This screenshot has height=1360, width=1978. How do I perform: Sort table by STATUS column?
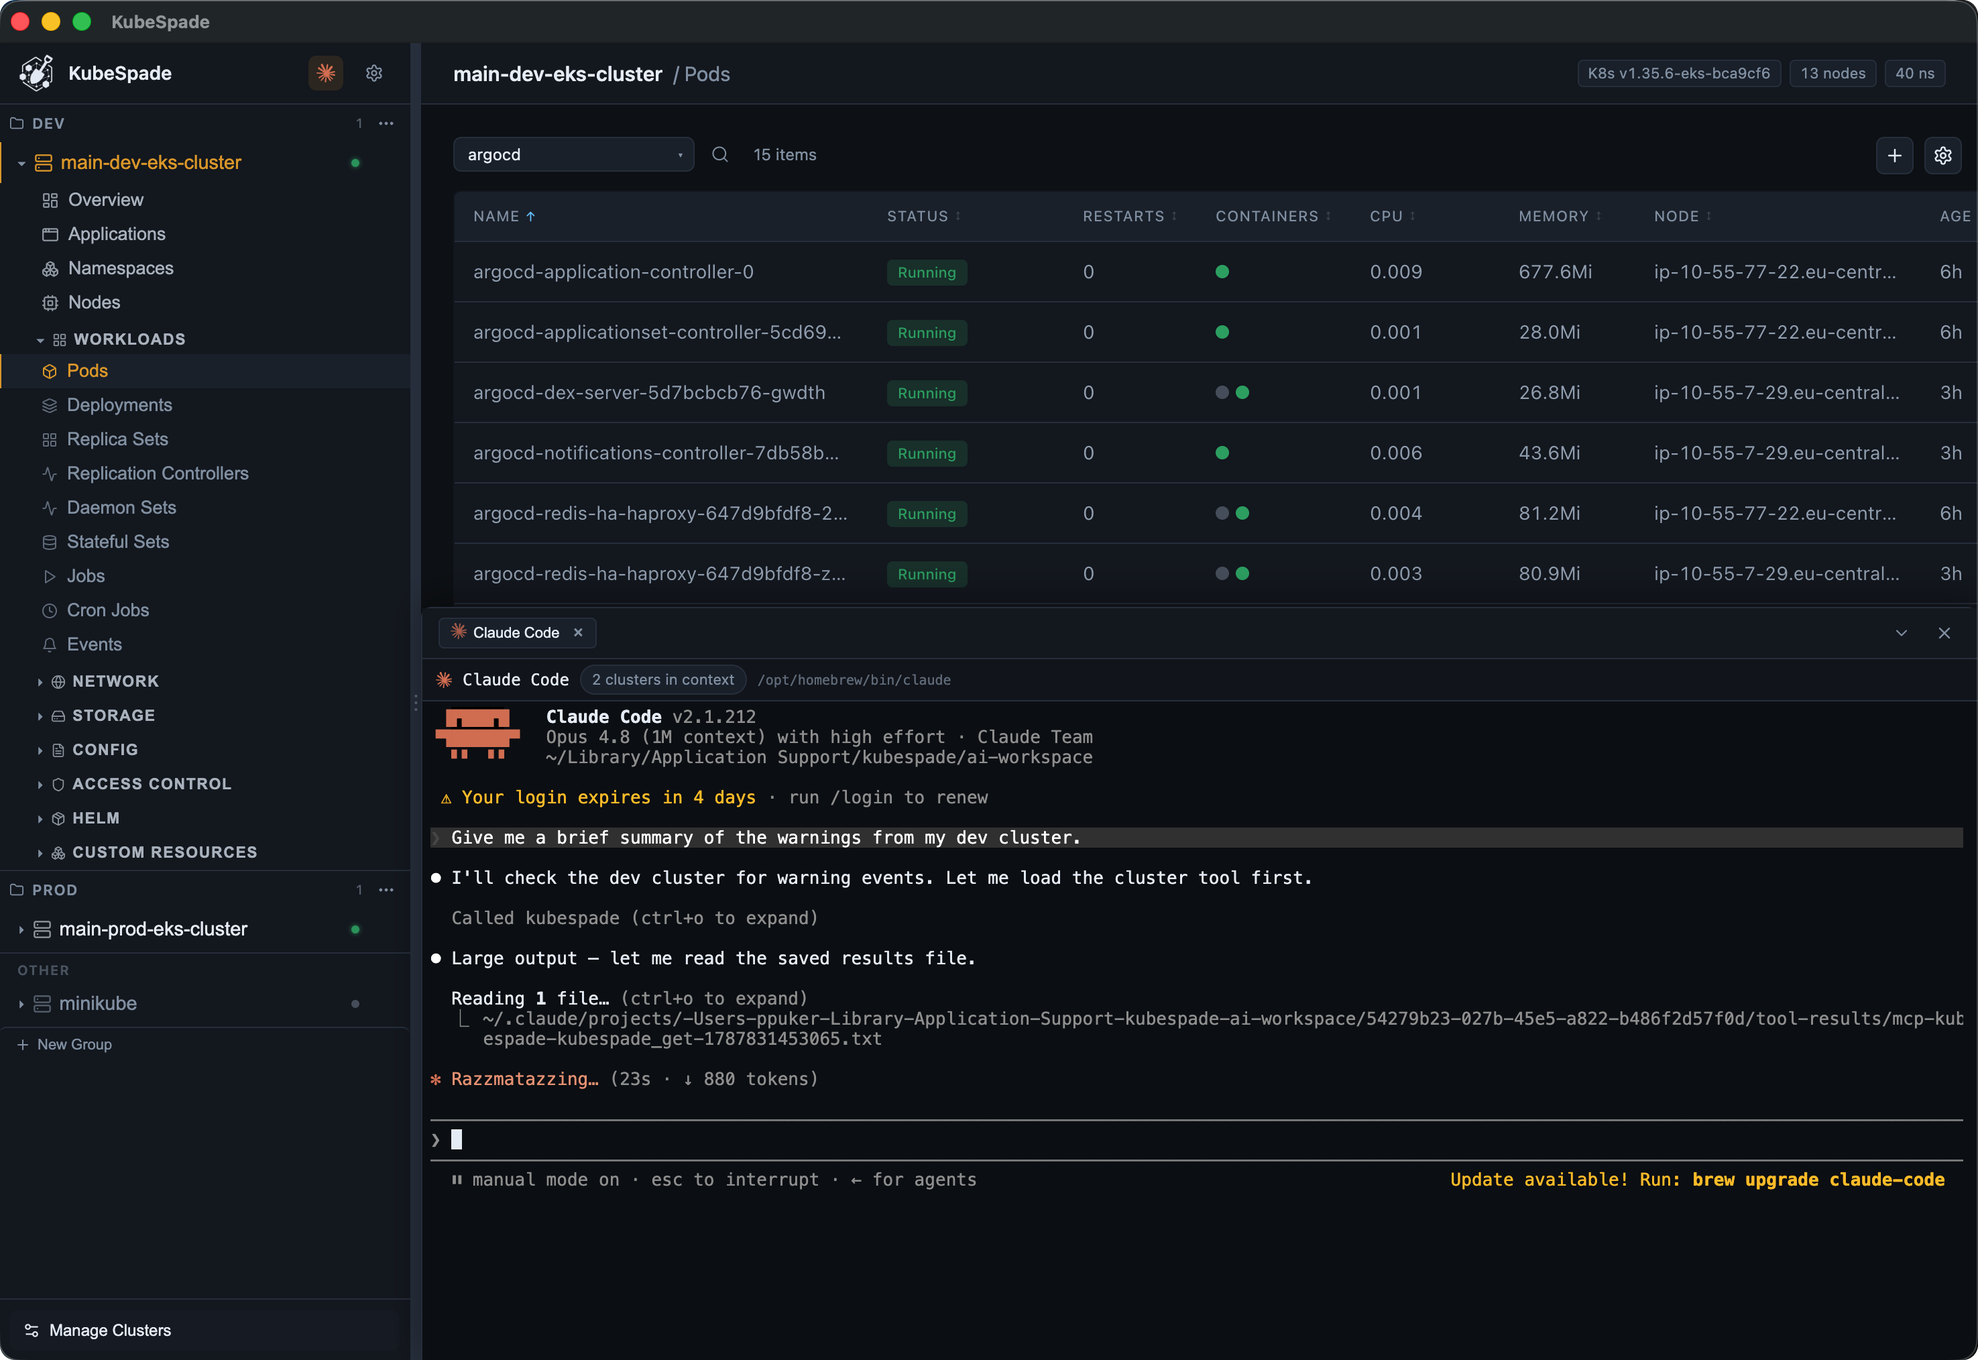tap(924, 216)
